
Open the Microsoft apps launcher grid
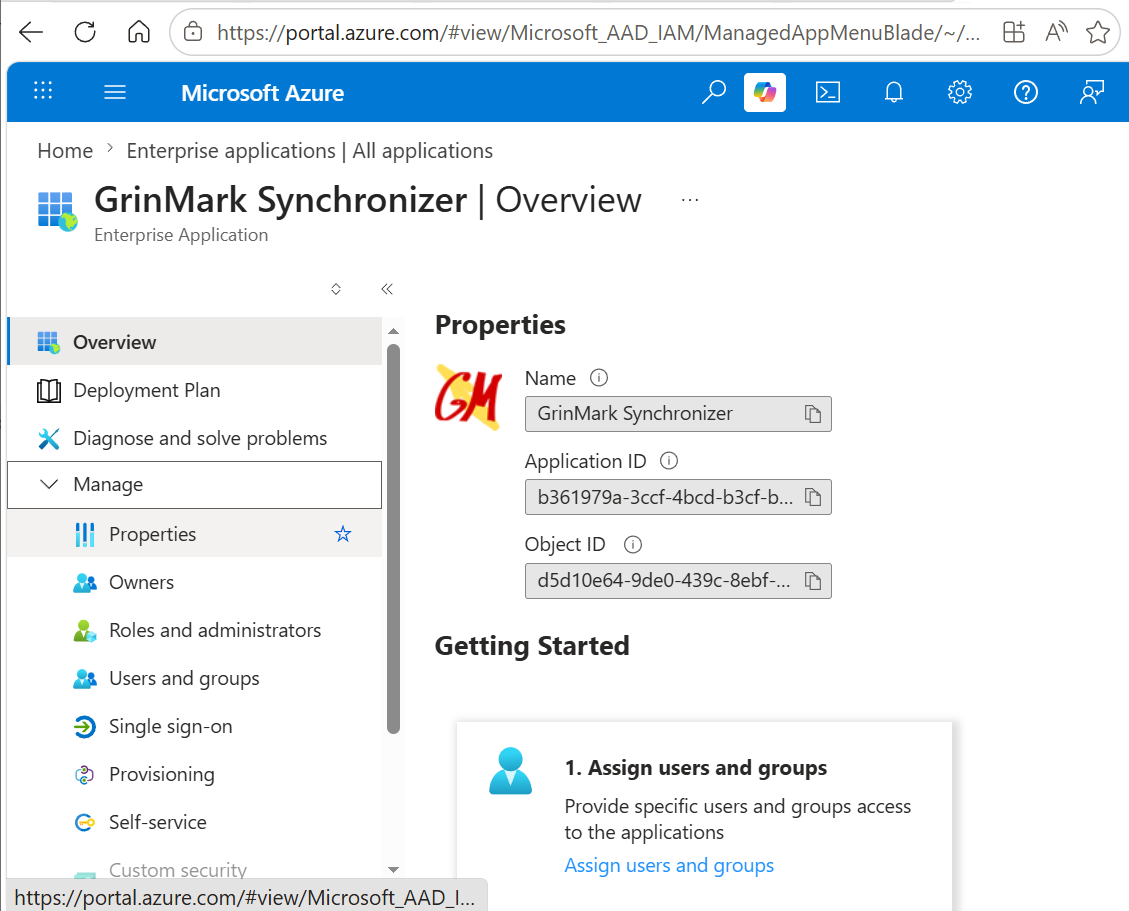[x=43, y=91]
